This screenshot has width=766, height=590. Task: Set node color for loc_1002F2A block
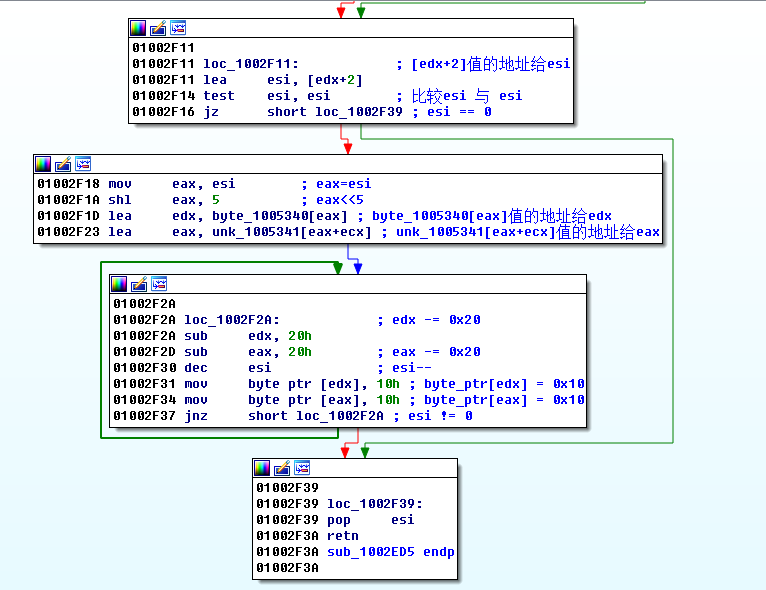pos(119,284)
